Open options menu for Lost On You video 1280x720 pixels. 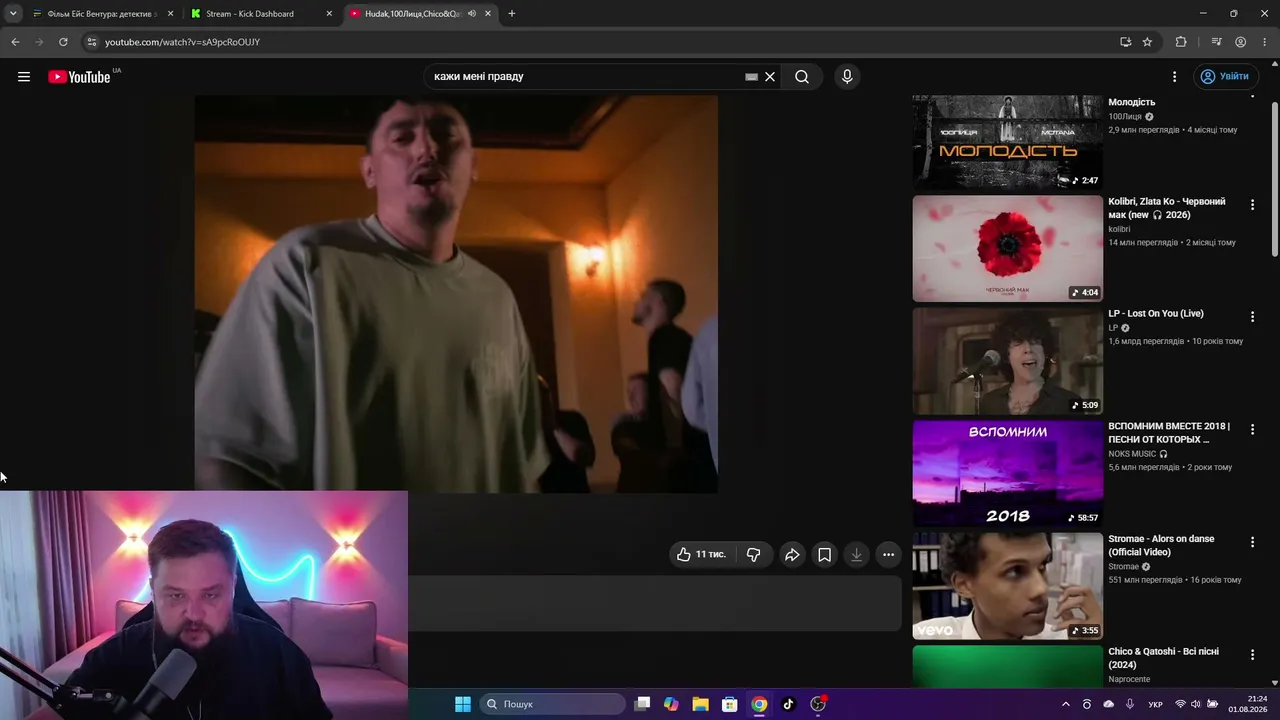tap(1252, 317)
